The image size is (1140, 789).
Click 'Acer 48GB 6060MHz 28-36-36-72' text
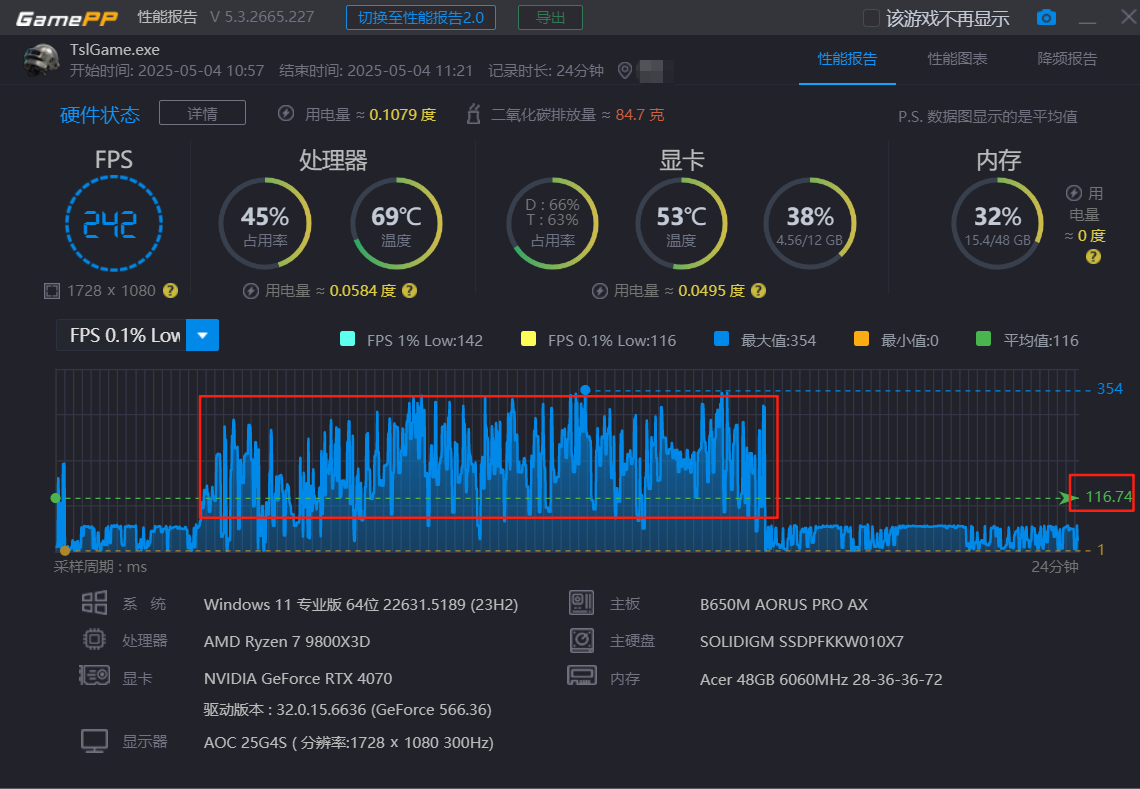[821, 679]
